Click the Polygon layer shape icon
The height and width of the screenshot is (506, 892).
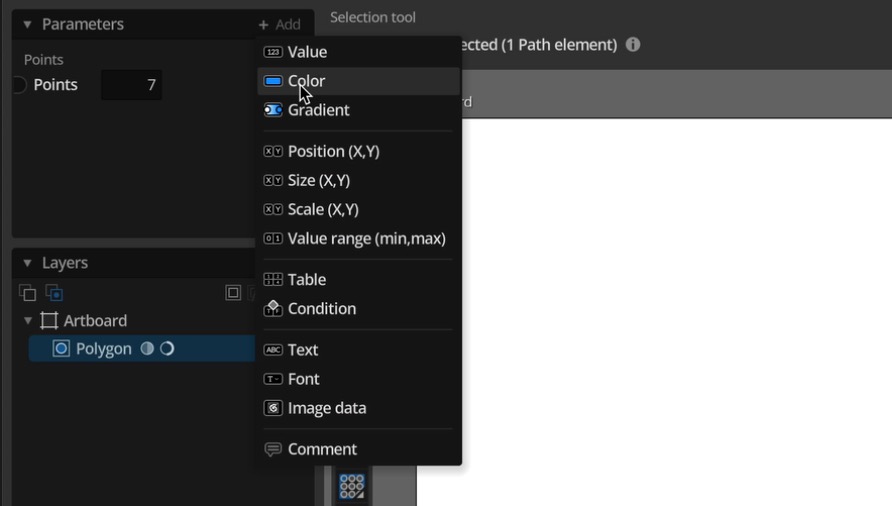click(x=61, y=349)
